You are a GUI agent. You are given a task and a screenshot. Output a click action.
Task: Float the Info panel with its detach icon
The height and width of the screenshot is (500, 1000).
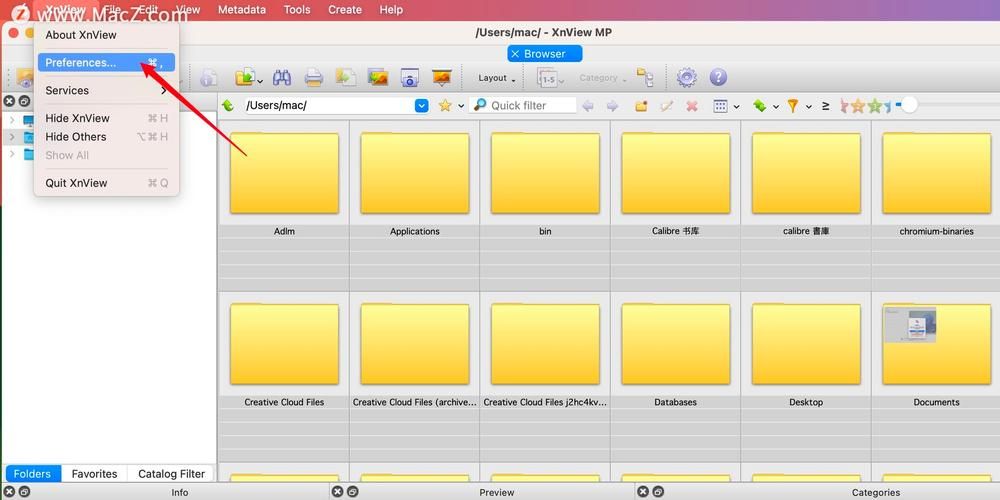24,492
